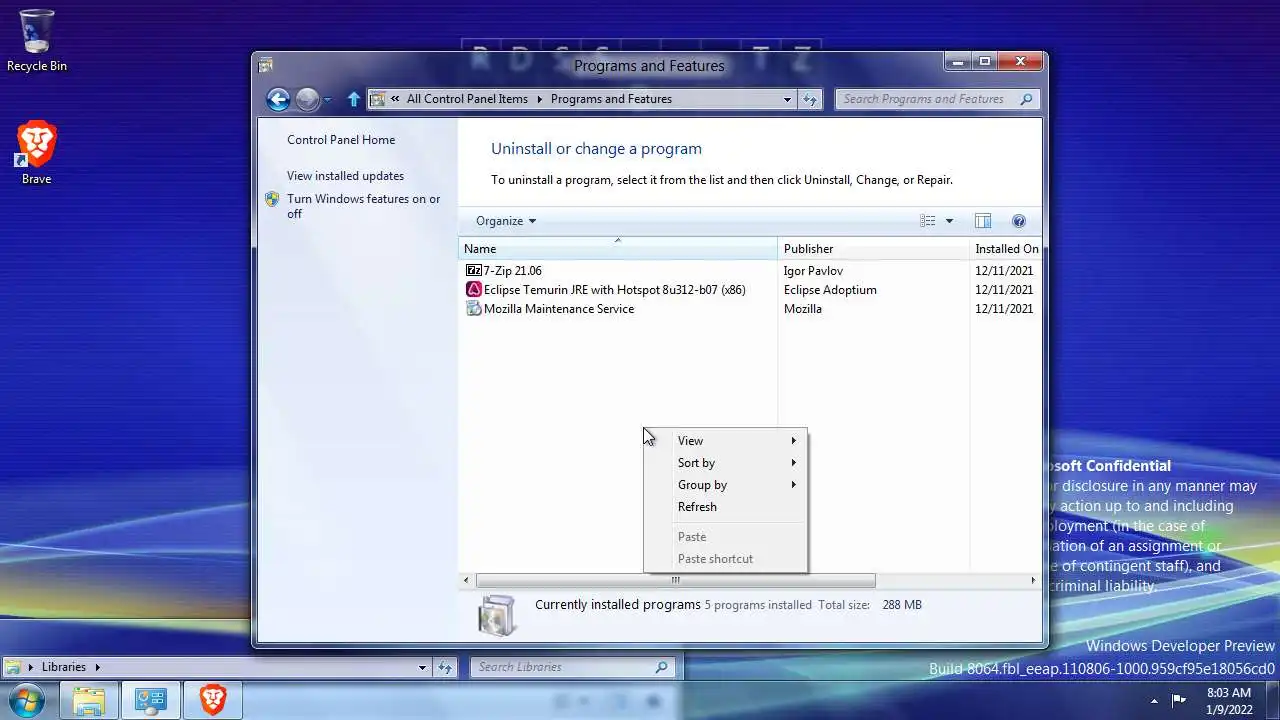The image size is (1280, 720).
Task: Click publisher Igor Pavlov cell
Action: point(813,271)
